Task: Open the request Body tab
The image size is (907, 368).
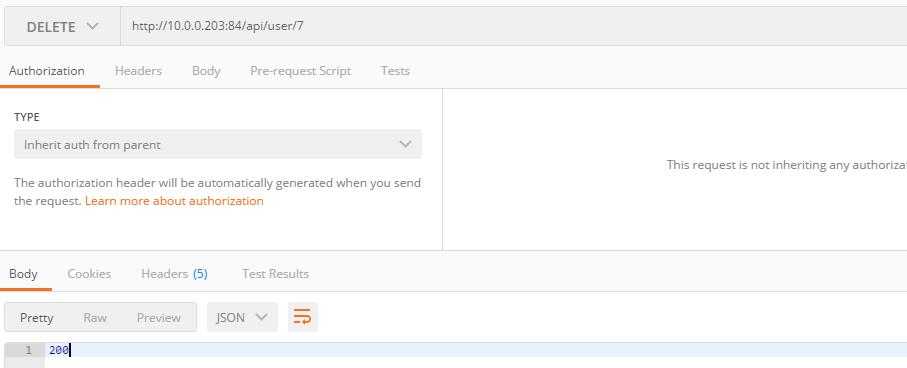Action: click(x=206, y=71)
